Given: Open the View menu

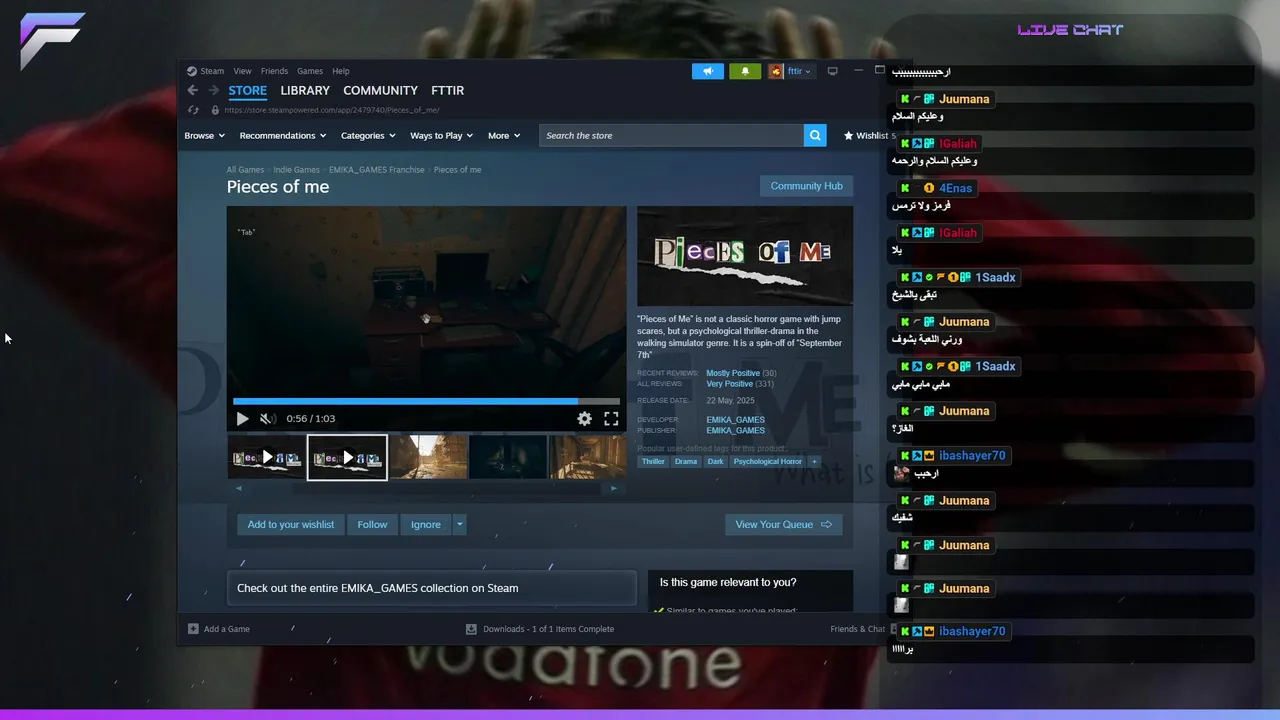Looking at the screenshot, I should click(243, 71).
